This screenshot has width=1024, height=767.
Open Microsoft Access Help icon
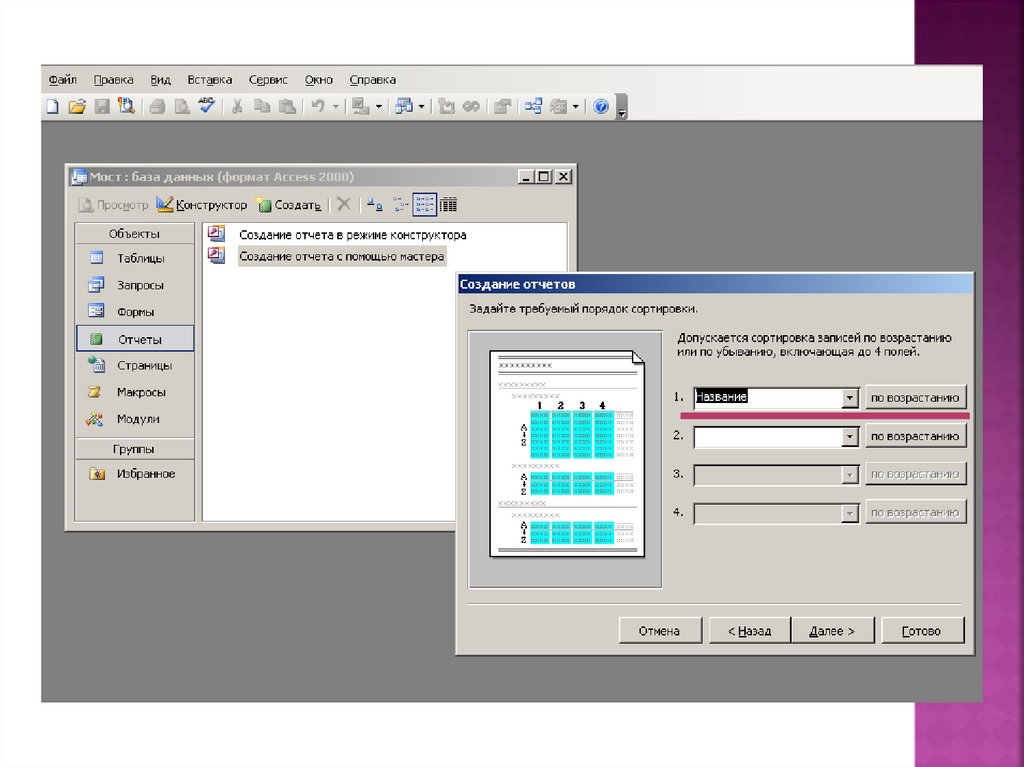pyautogui.click(x=601, y=106)
